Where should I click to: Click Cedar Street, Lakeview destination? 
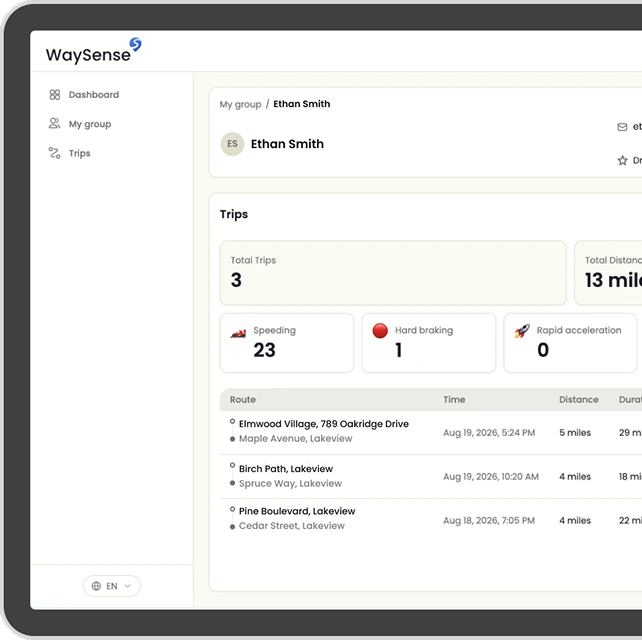click(292, 526)
